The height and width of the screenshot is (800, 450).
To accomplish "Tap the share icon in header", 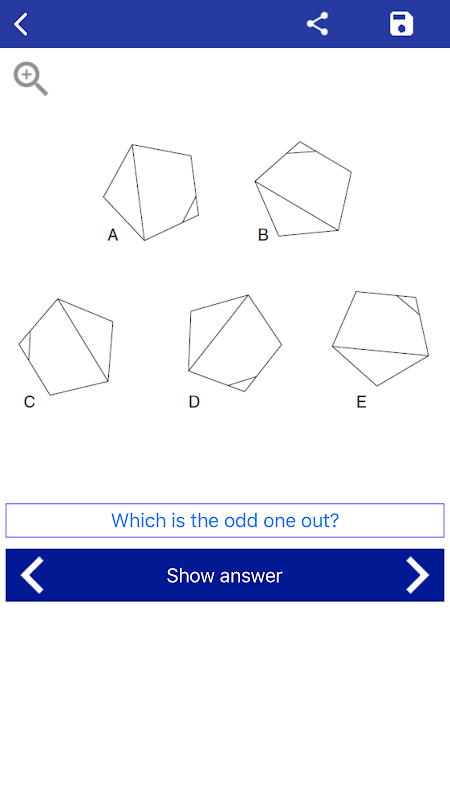I will [317, 24].
